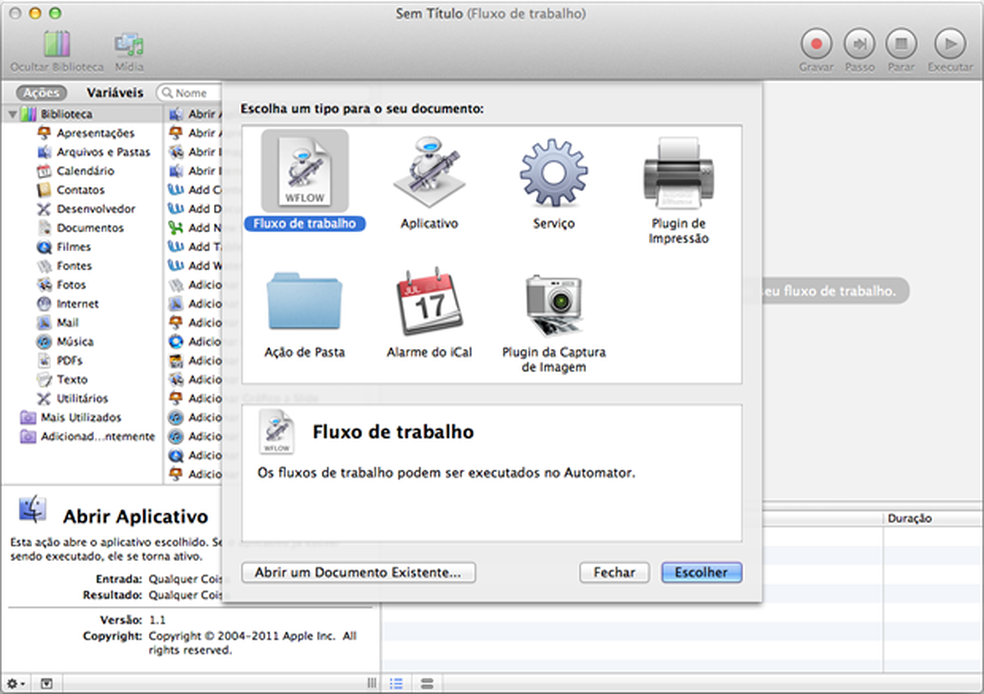The height and width of the screenshot is (694, 984).
Task: Switch to the Variáveis tab
Action: pyautogui.click(x=115, y=93)
